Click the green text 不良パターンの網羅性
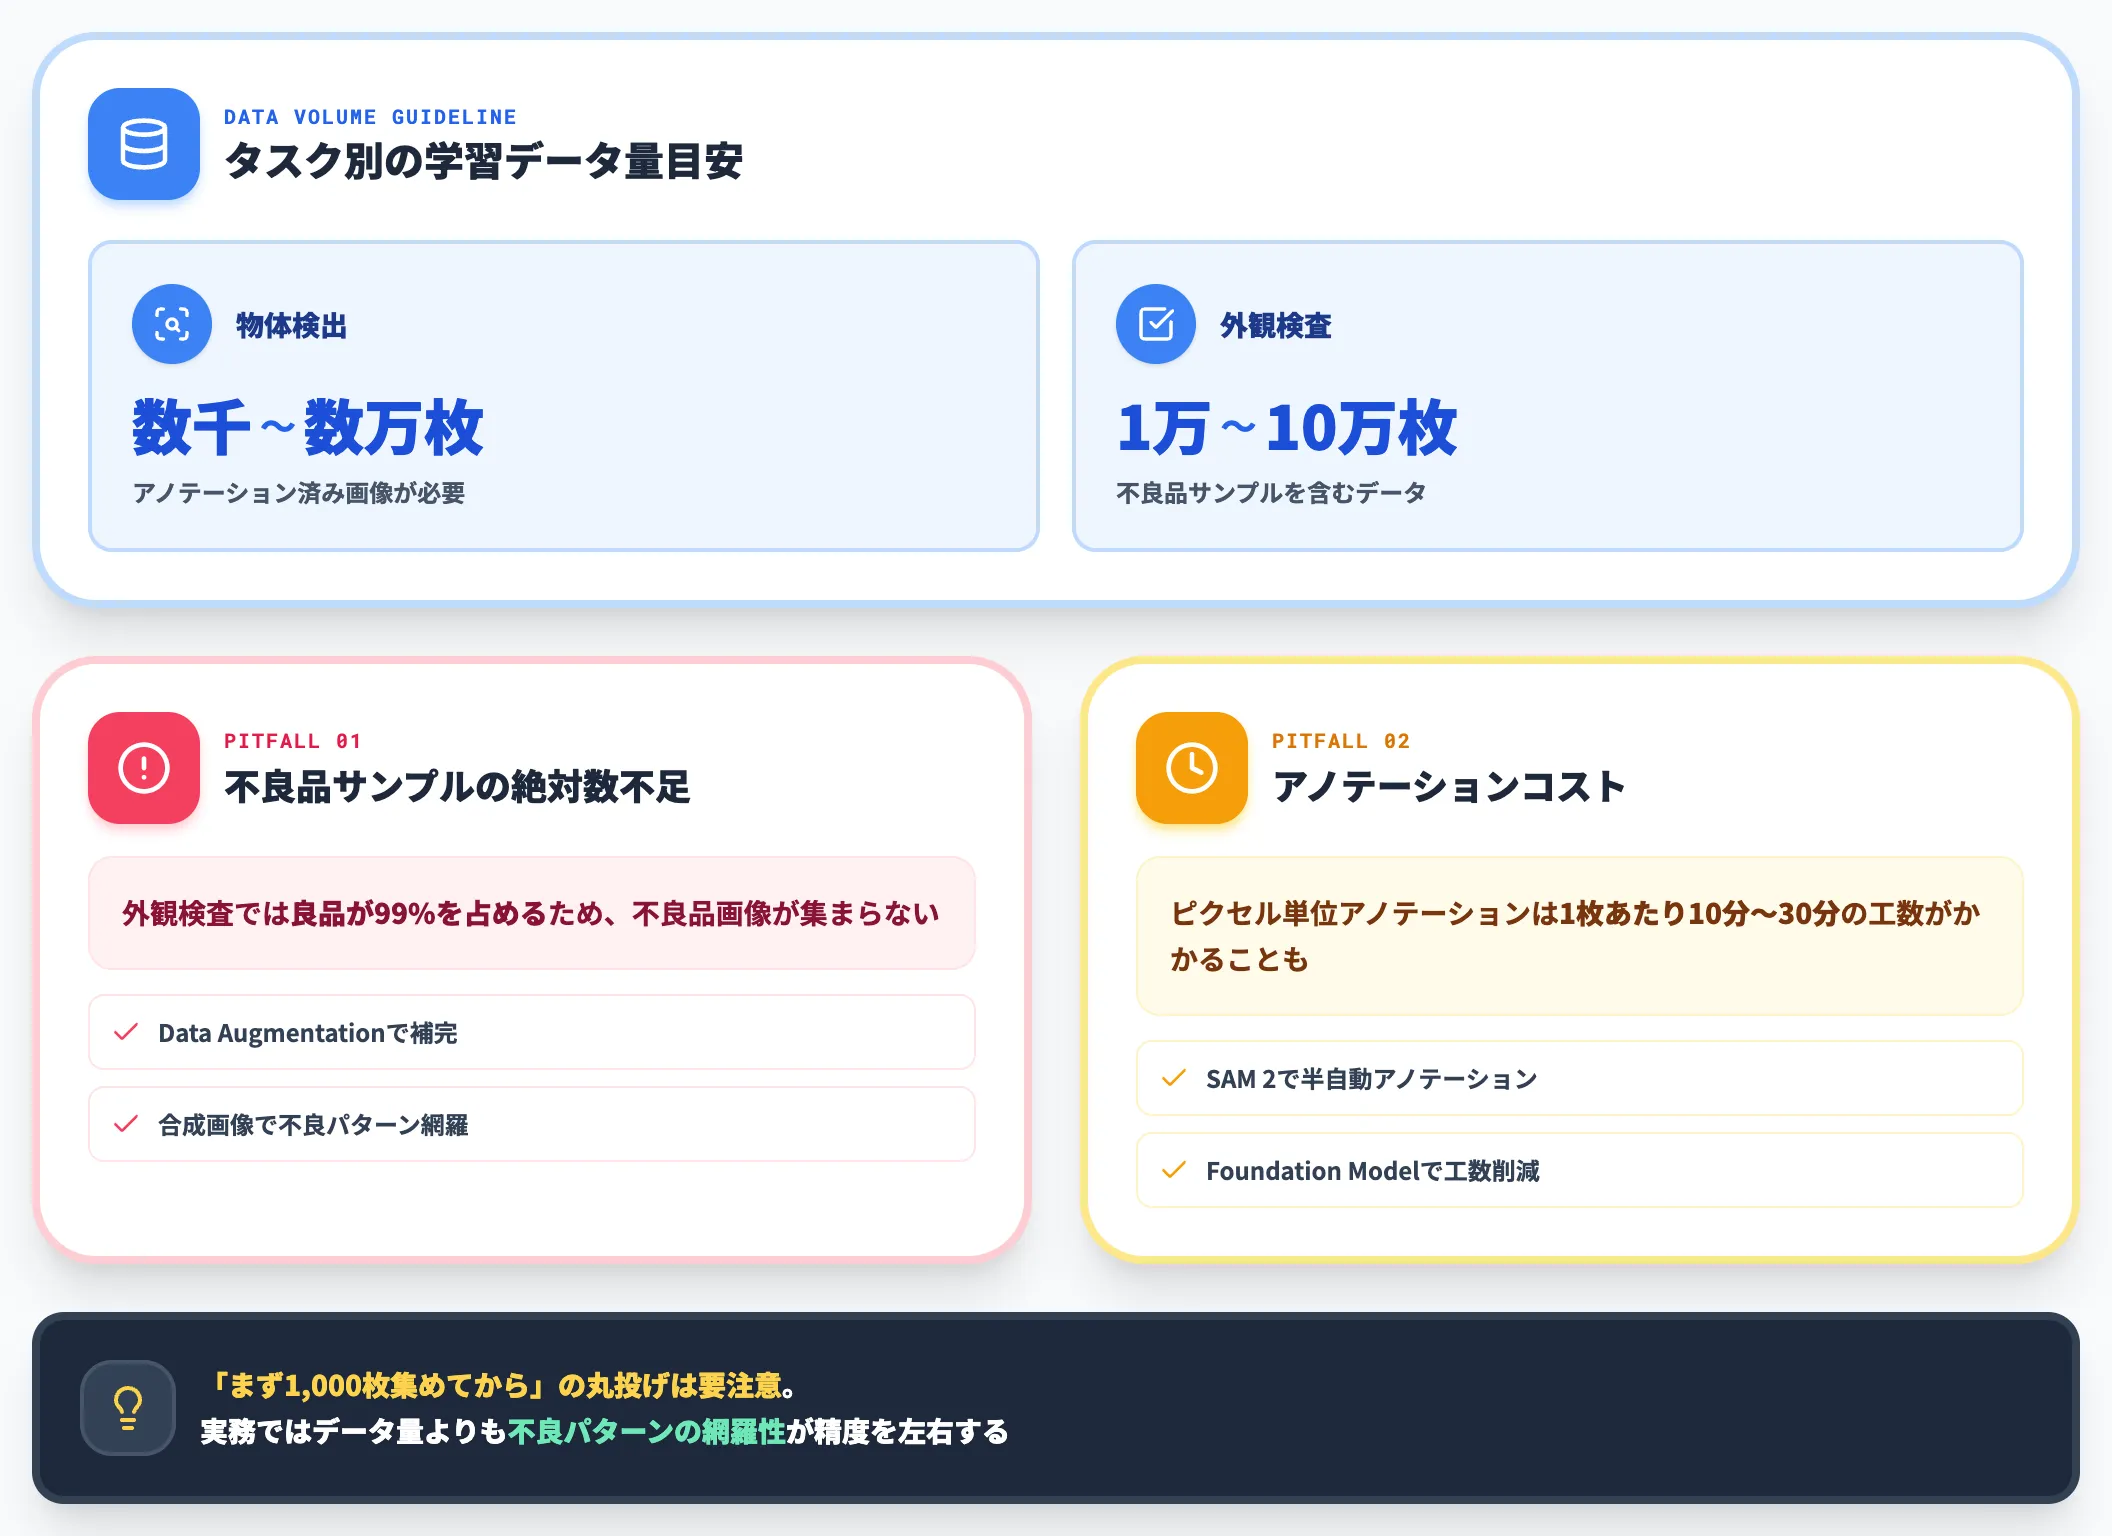The width and height of the screenshot is (2112, 1536). [647, 1431]
